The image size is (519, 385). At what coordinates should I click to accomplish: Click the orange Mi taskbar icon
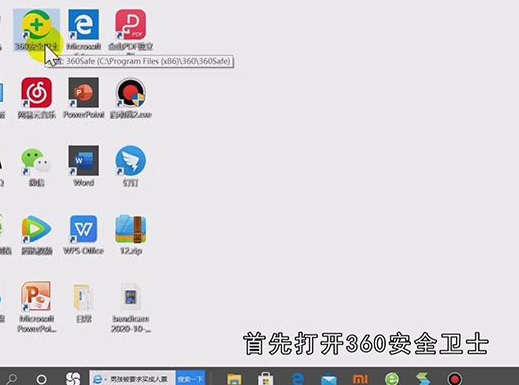[x=360, y=379]
